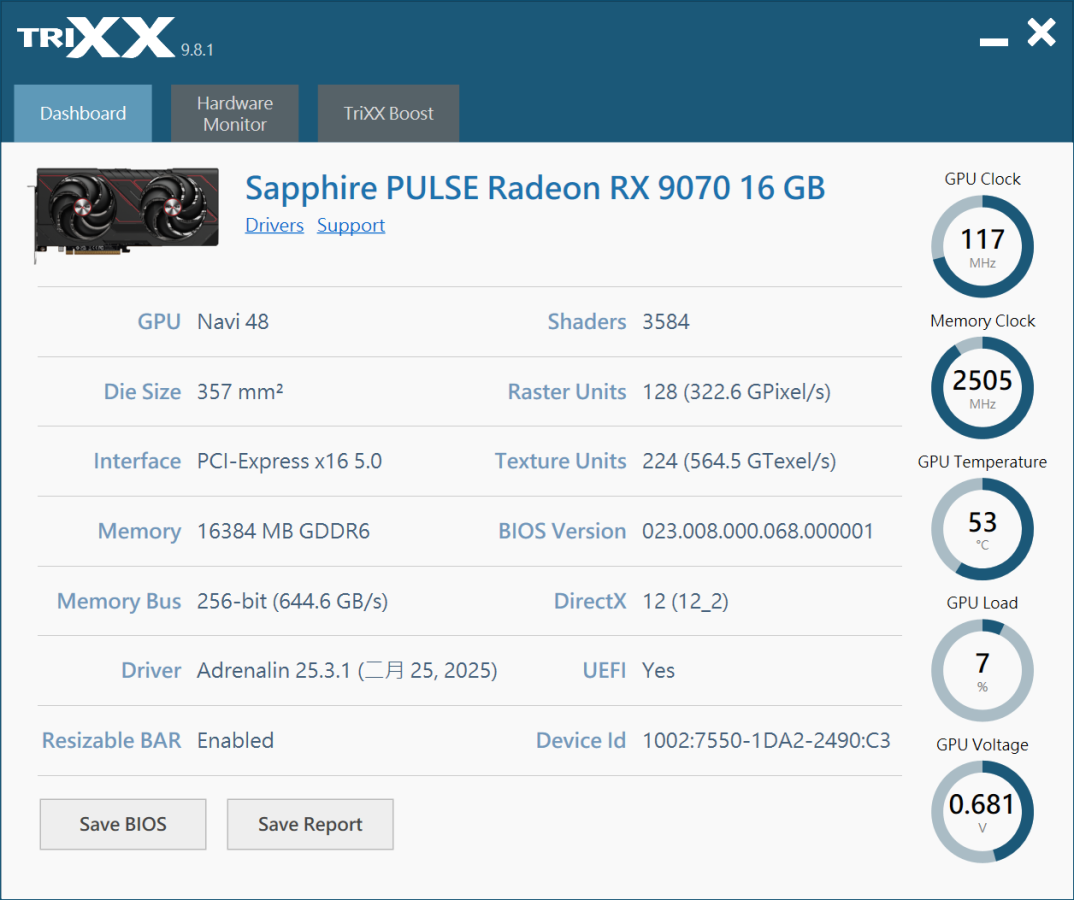
Task: Click the Shaders label
Action: 587,322
